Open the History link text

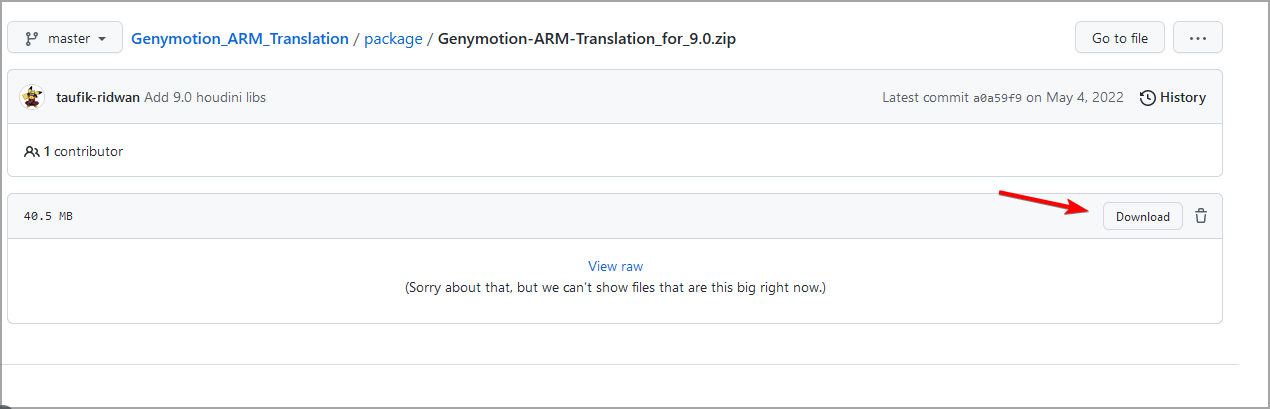tap(1183, 97)
